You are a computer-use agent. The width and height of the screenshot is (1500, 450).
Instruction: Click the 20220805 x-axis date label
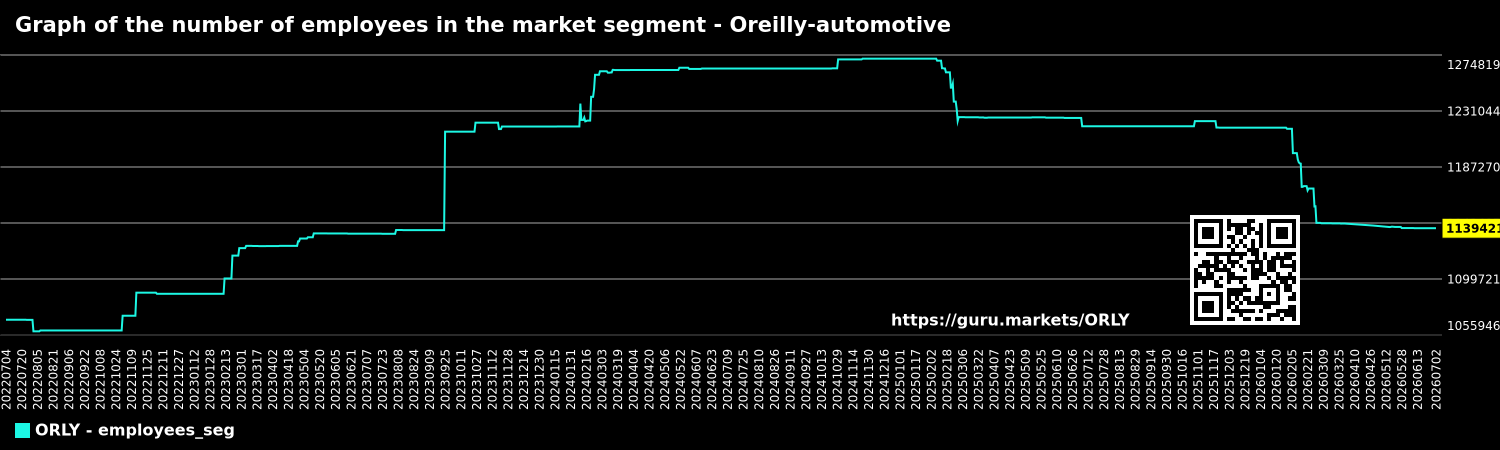38,378
